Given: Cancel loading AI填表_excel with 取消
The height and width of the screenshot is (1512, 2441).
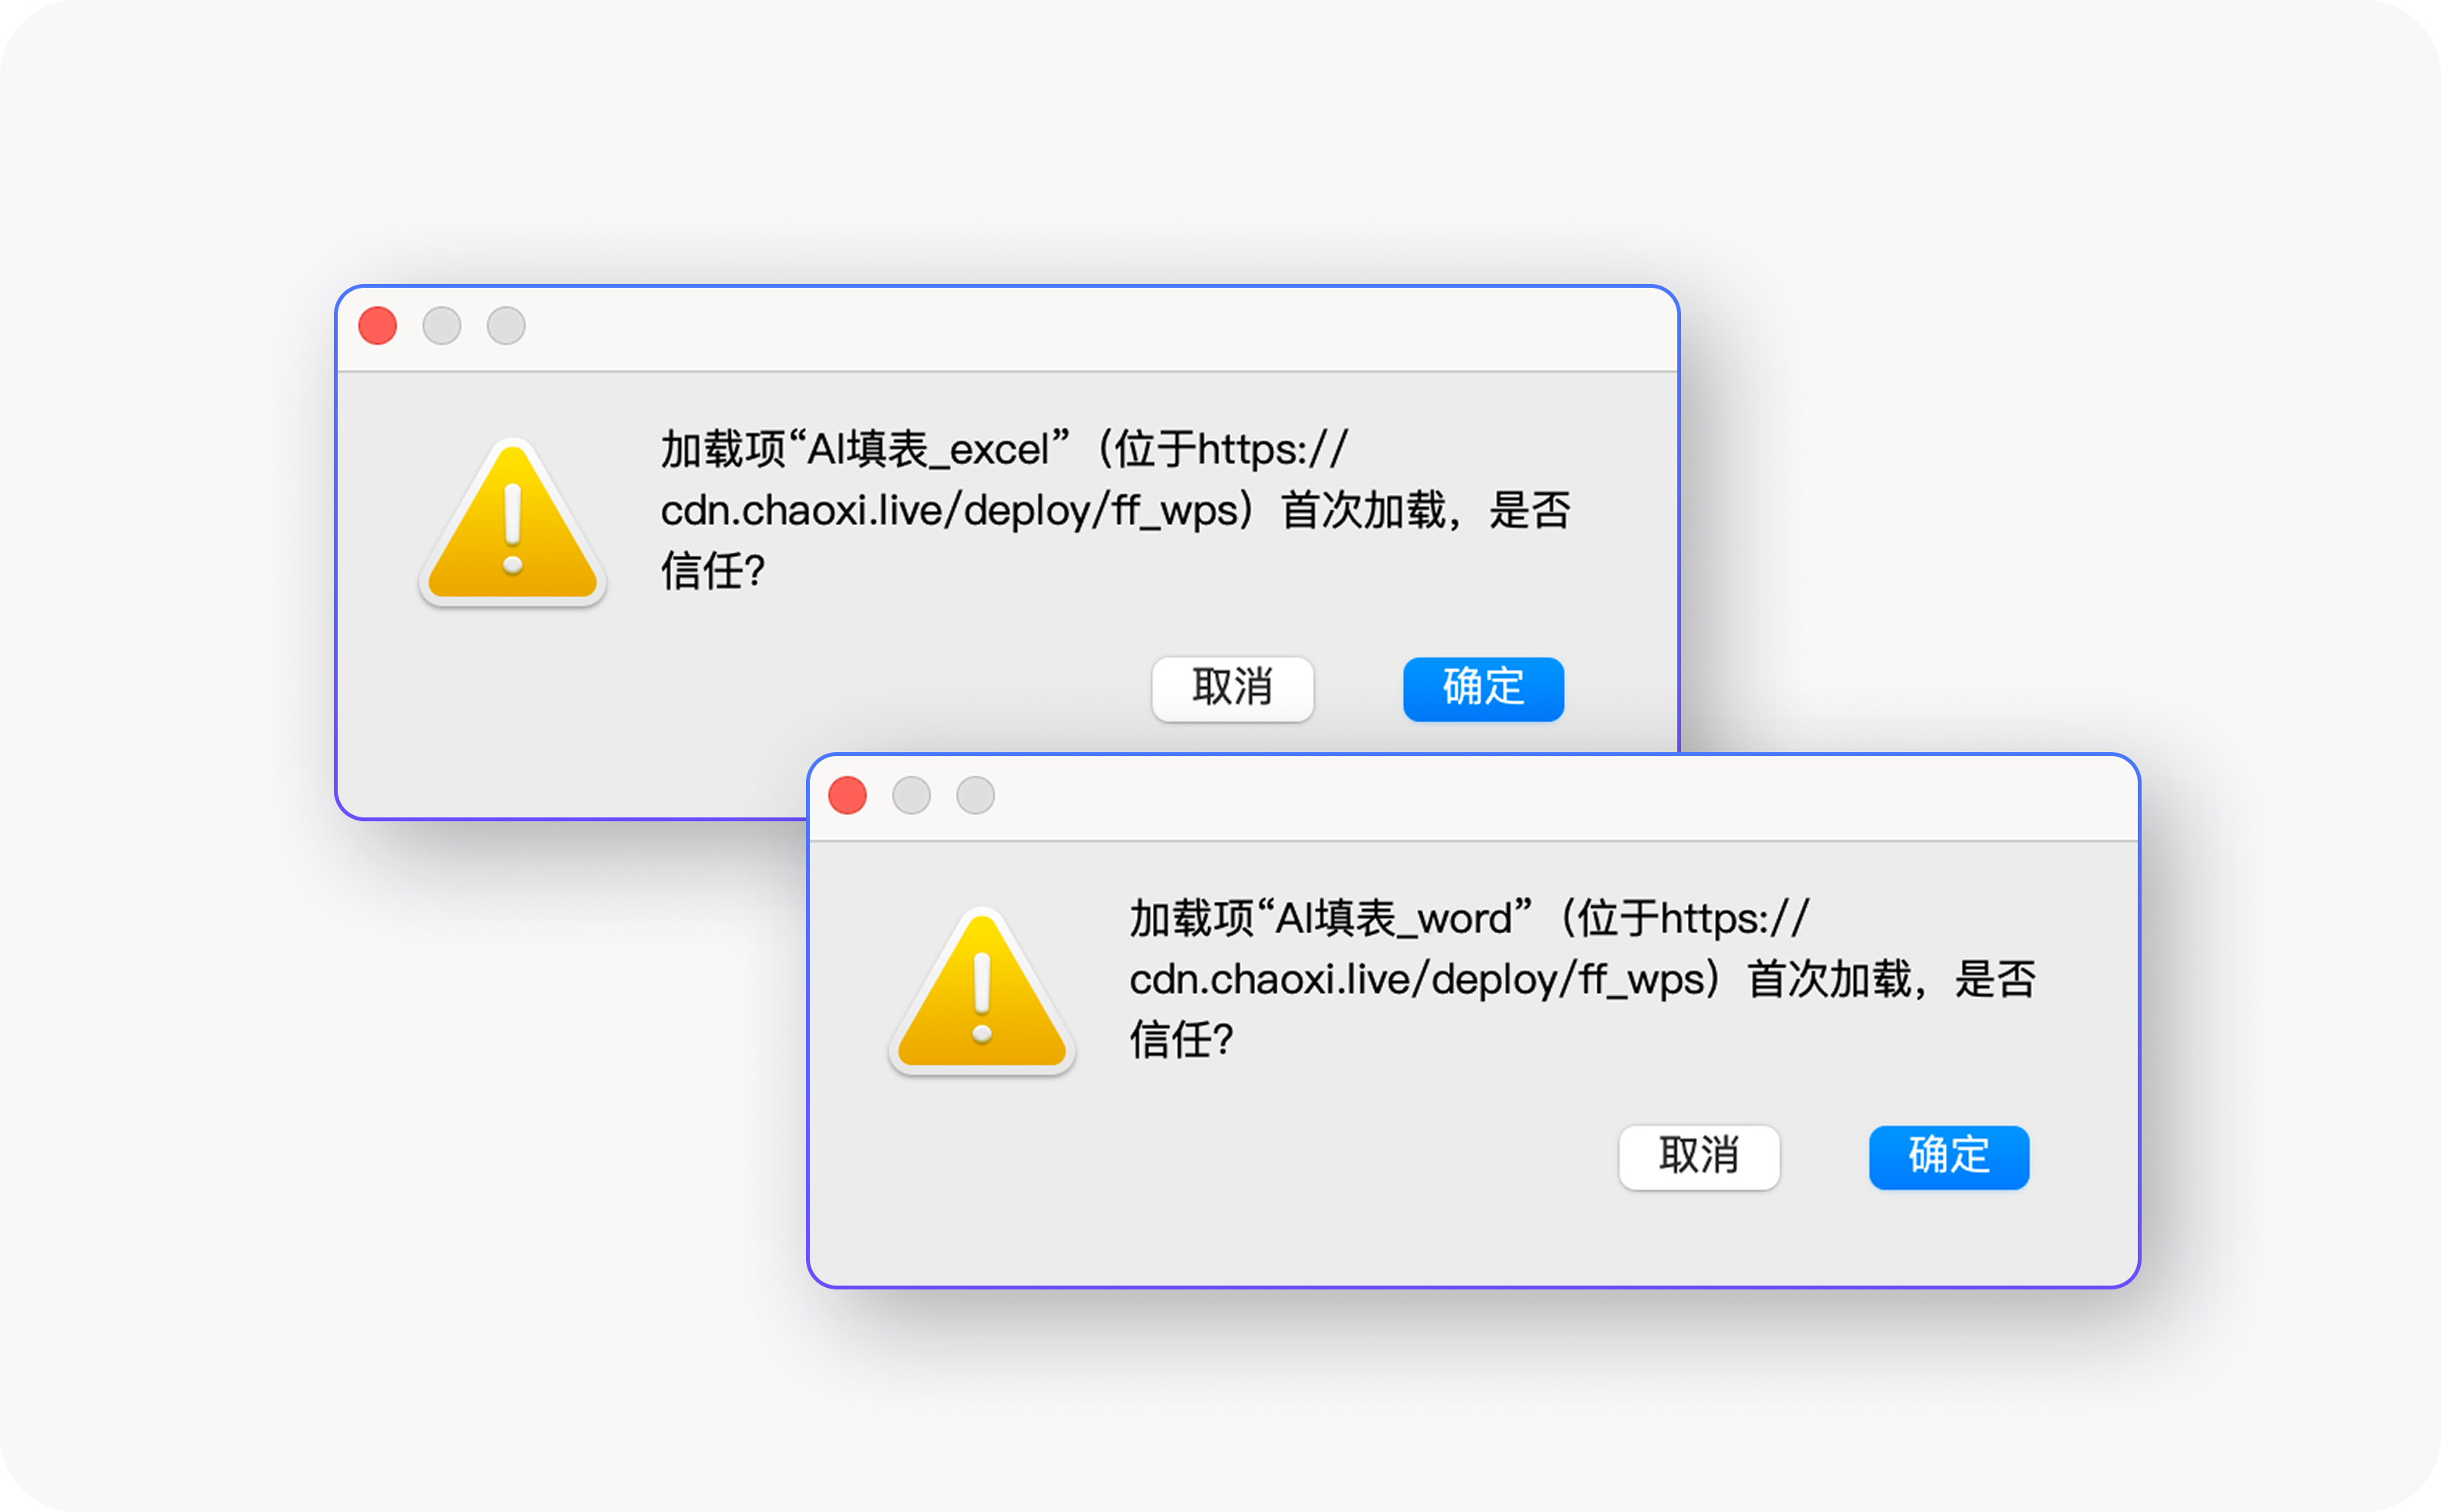Looking at the screenshot, I should pyautogui.click(x=1232, y=689).
